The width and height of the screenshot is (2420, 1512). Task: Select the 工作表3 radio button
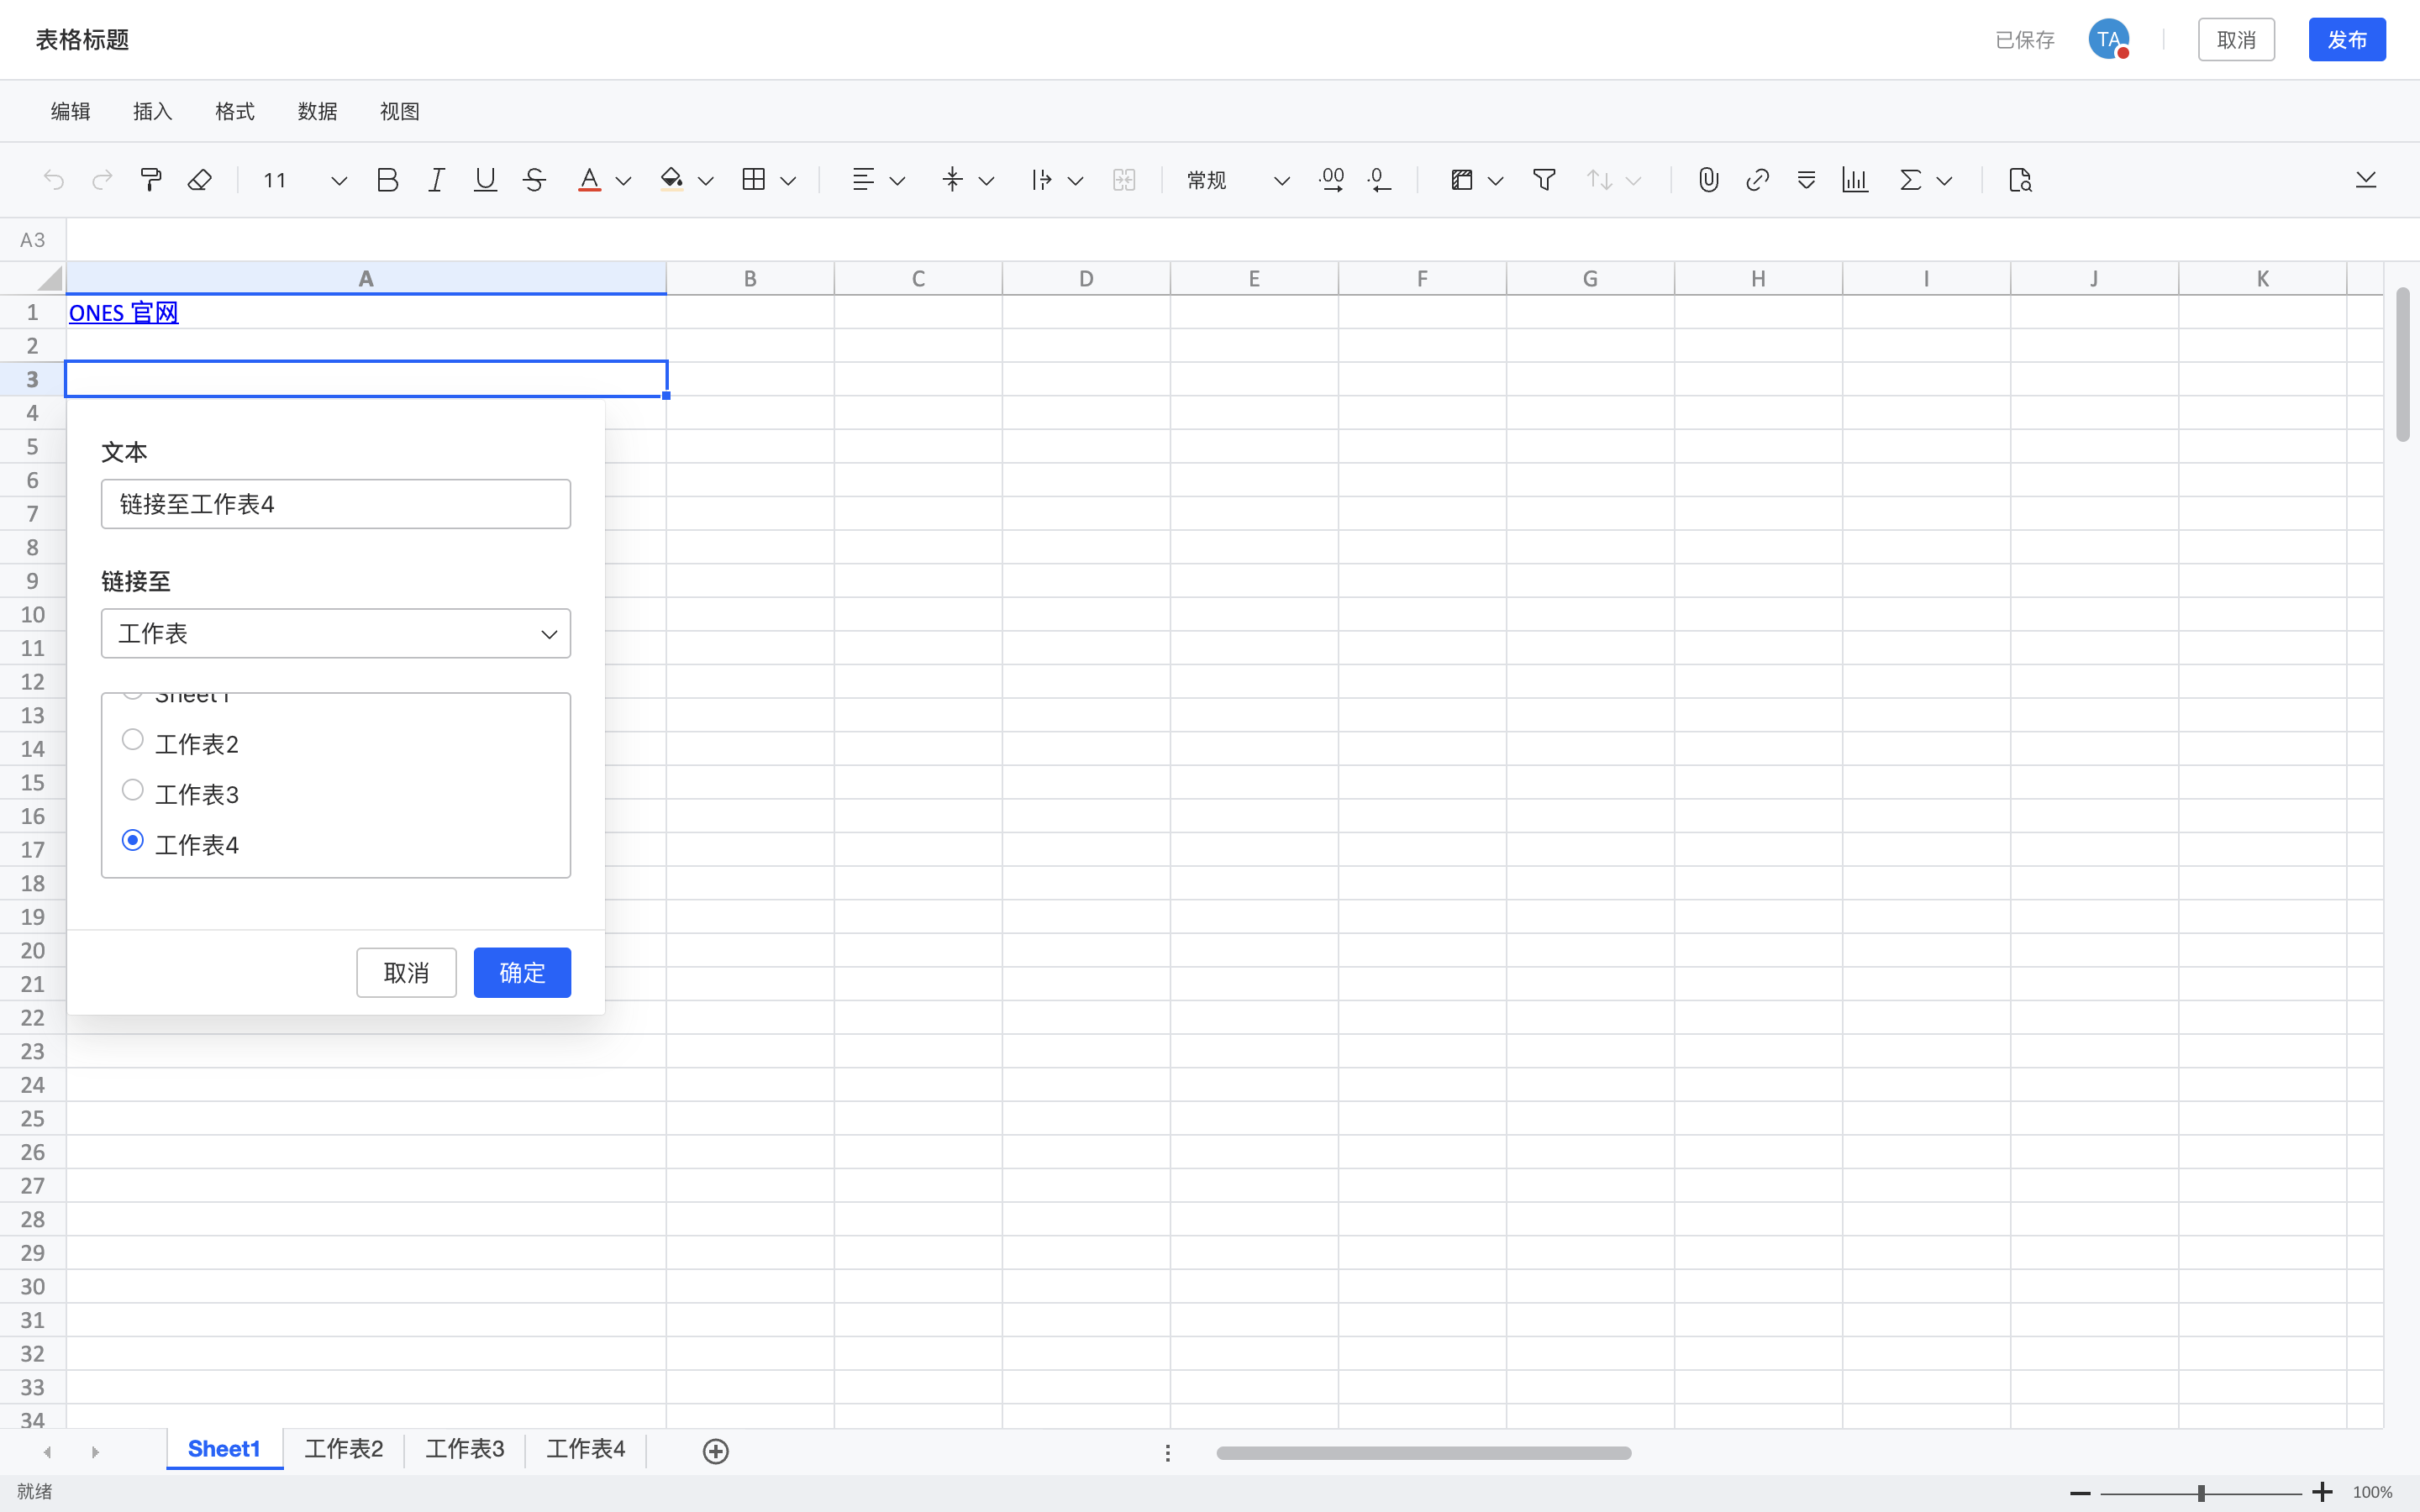[x=132, y=790]
